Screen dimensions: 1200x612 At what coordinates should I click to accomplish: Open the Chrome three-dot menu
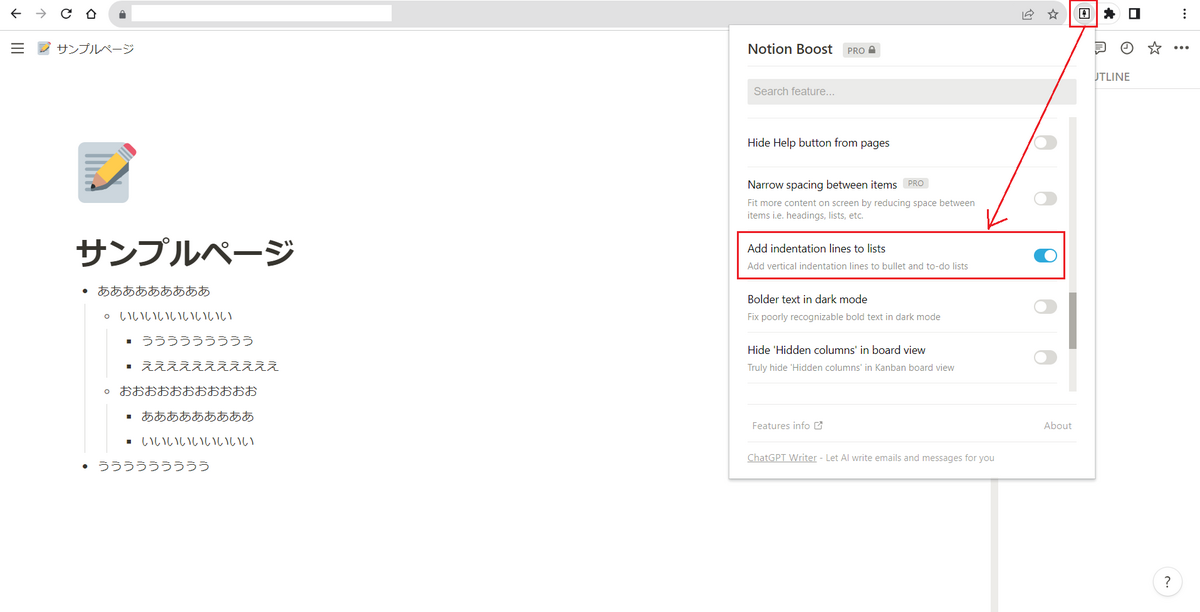[1184, 14]
